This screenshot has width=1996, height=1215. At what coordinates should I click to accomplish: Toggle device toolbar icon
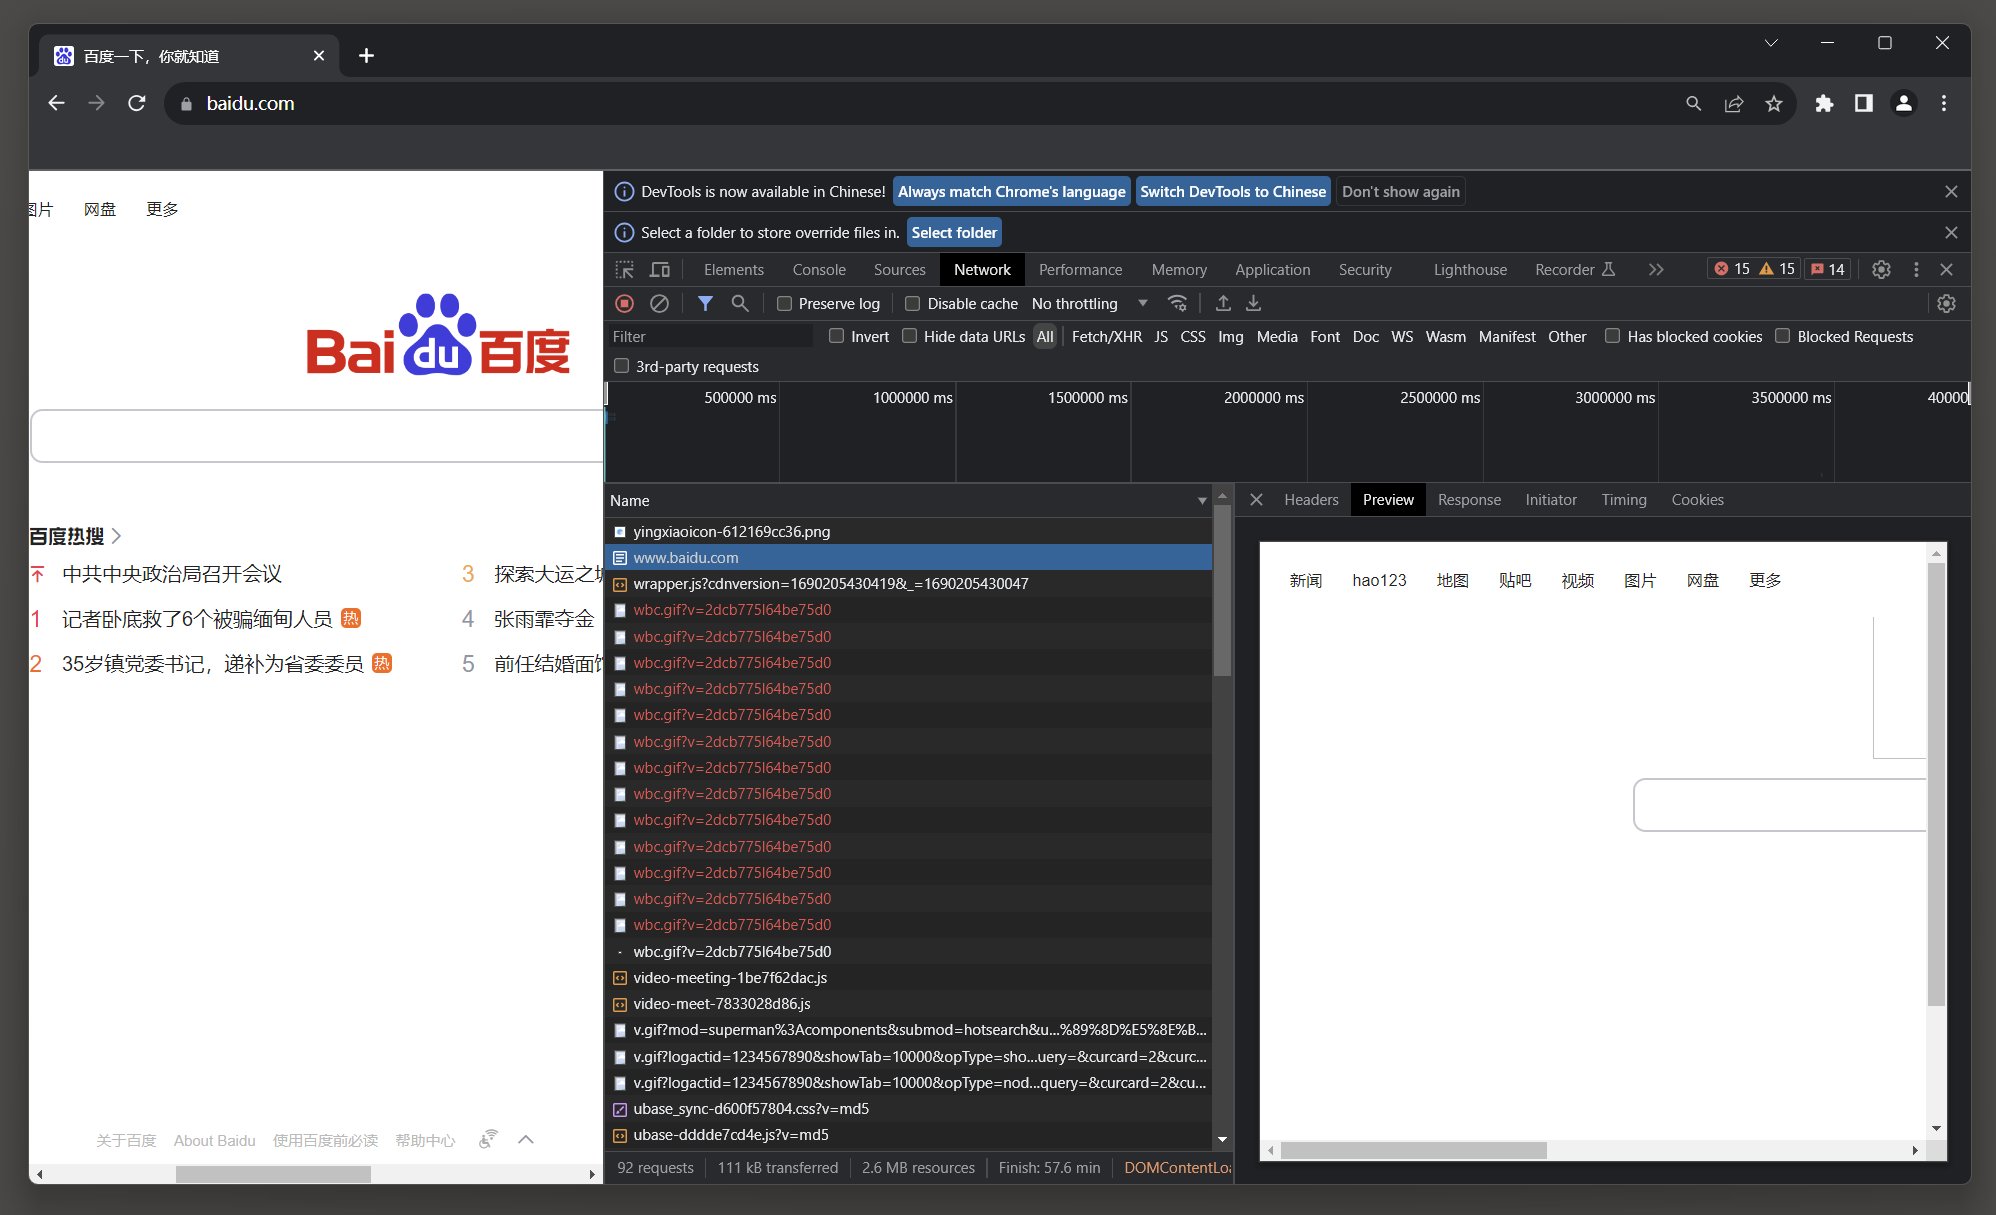[660, 269]
